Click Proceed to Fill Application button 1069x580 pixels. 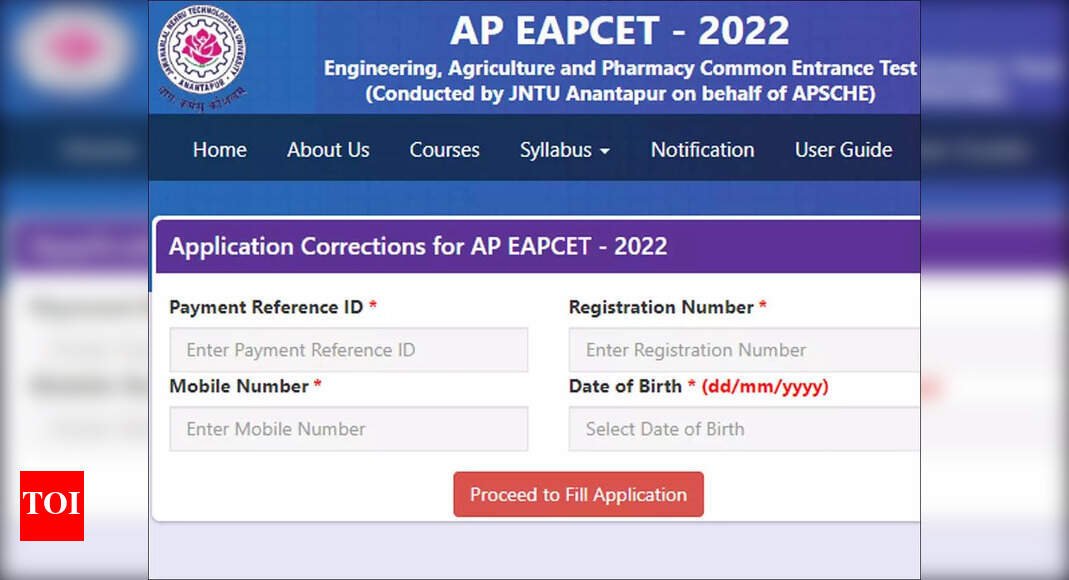pyautogui.click(x=578, y=494)
